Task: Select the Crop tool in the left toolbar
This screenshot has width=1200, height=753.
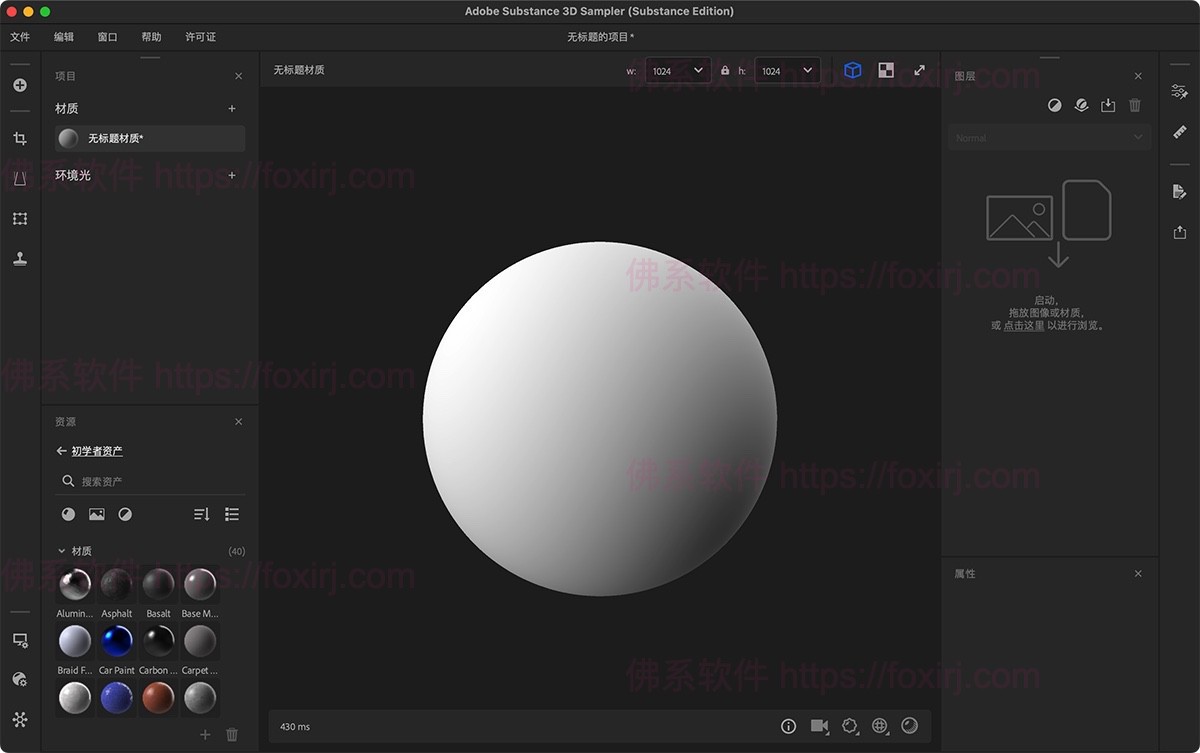Action: [x=20, y=138]
